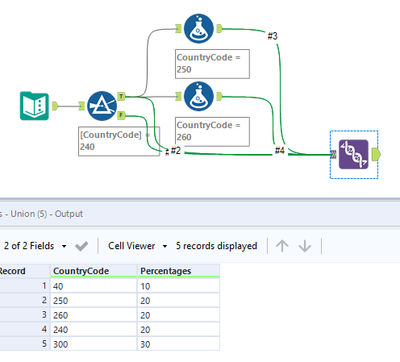Select CountryCode cell with value 250
Image resolution: width=400 pixels, height=362 pixels.
[x=93, y=301]
